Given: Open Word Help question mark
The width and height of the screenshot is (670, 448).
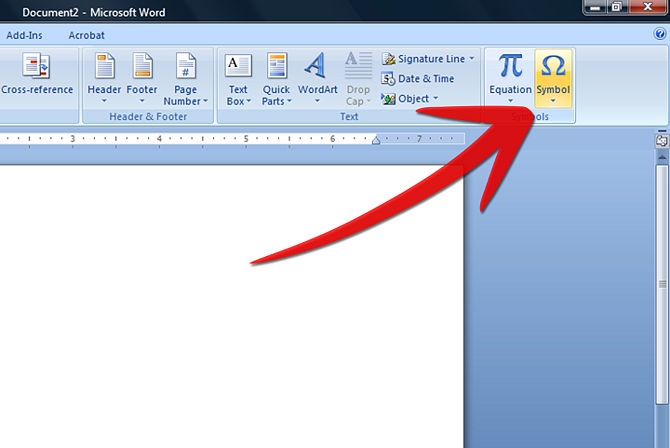Looking at the screenshot, I should [x=660, y=33].
